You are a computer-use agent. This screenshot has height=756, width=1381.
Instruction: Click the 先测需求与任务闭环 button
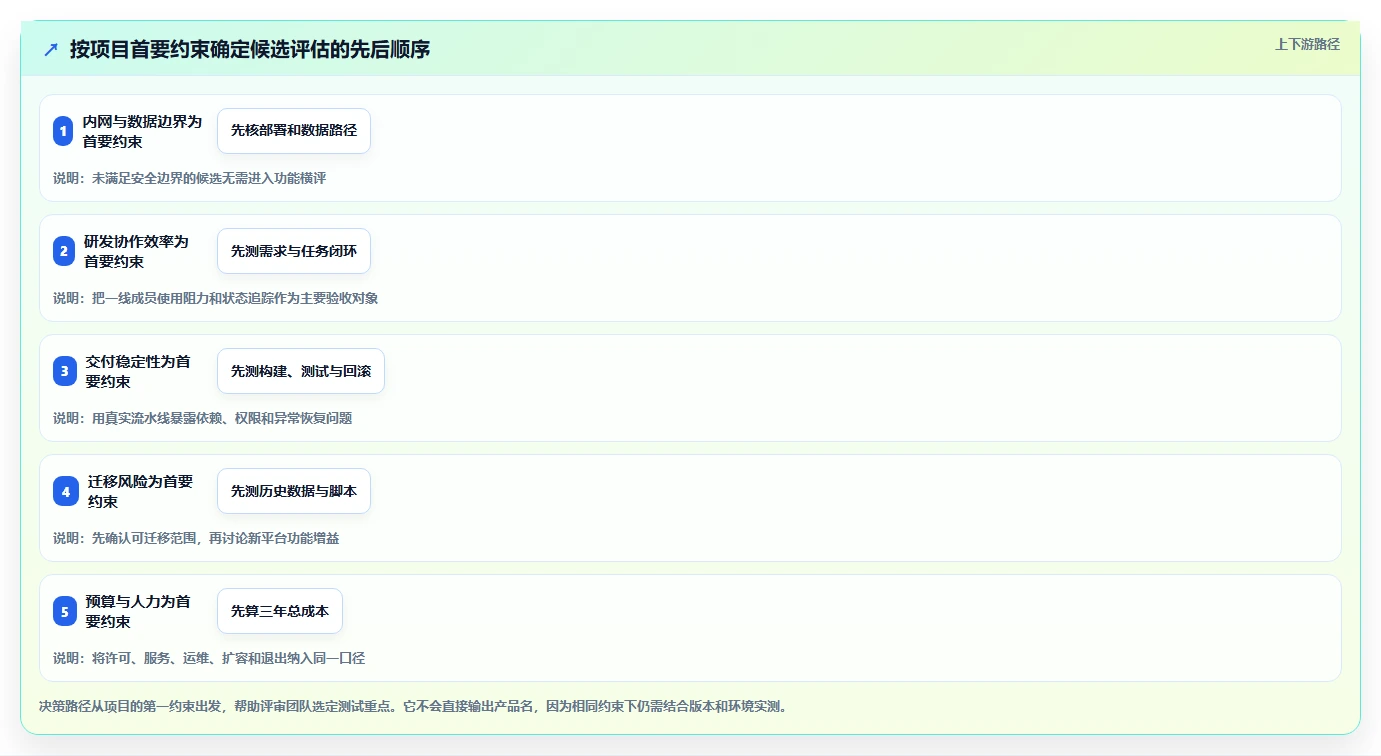[294, 251]
